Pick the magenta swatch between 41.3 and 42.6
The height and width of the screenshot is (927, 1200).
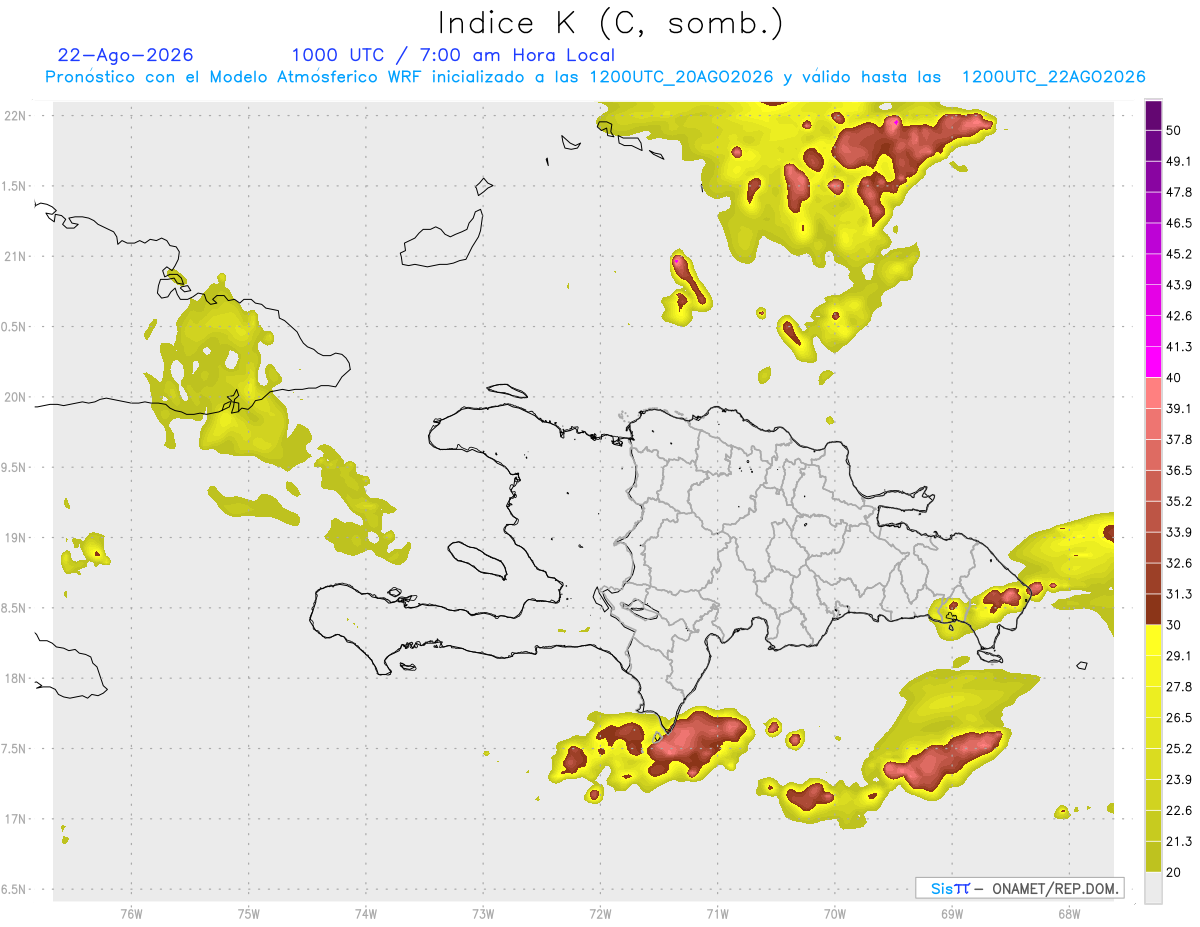[x=1153, y=331]
